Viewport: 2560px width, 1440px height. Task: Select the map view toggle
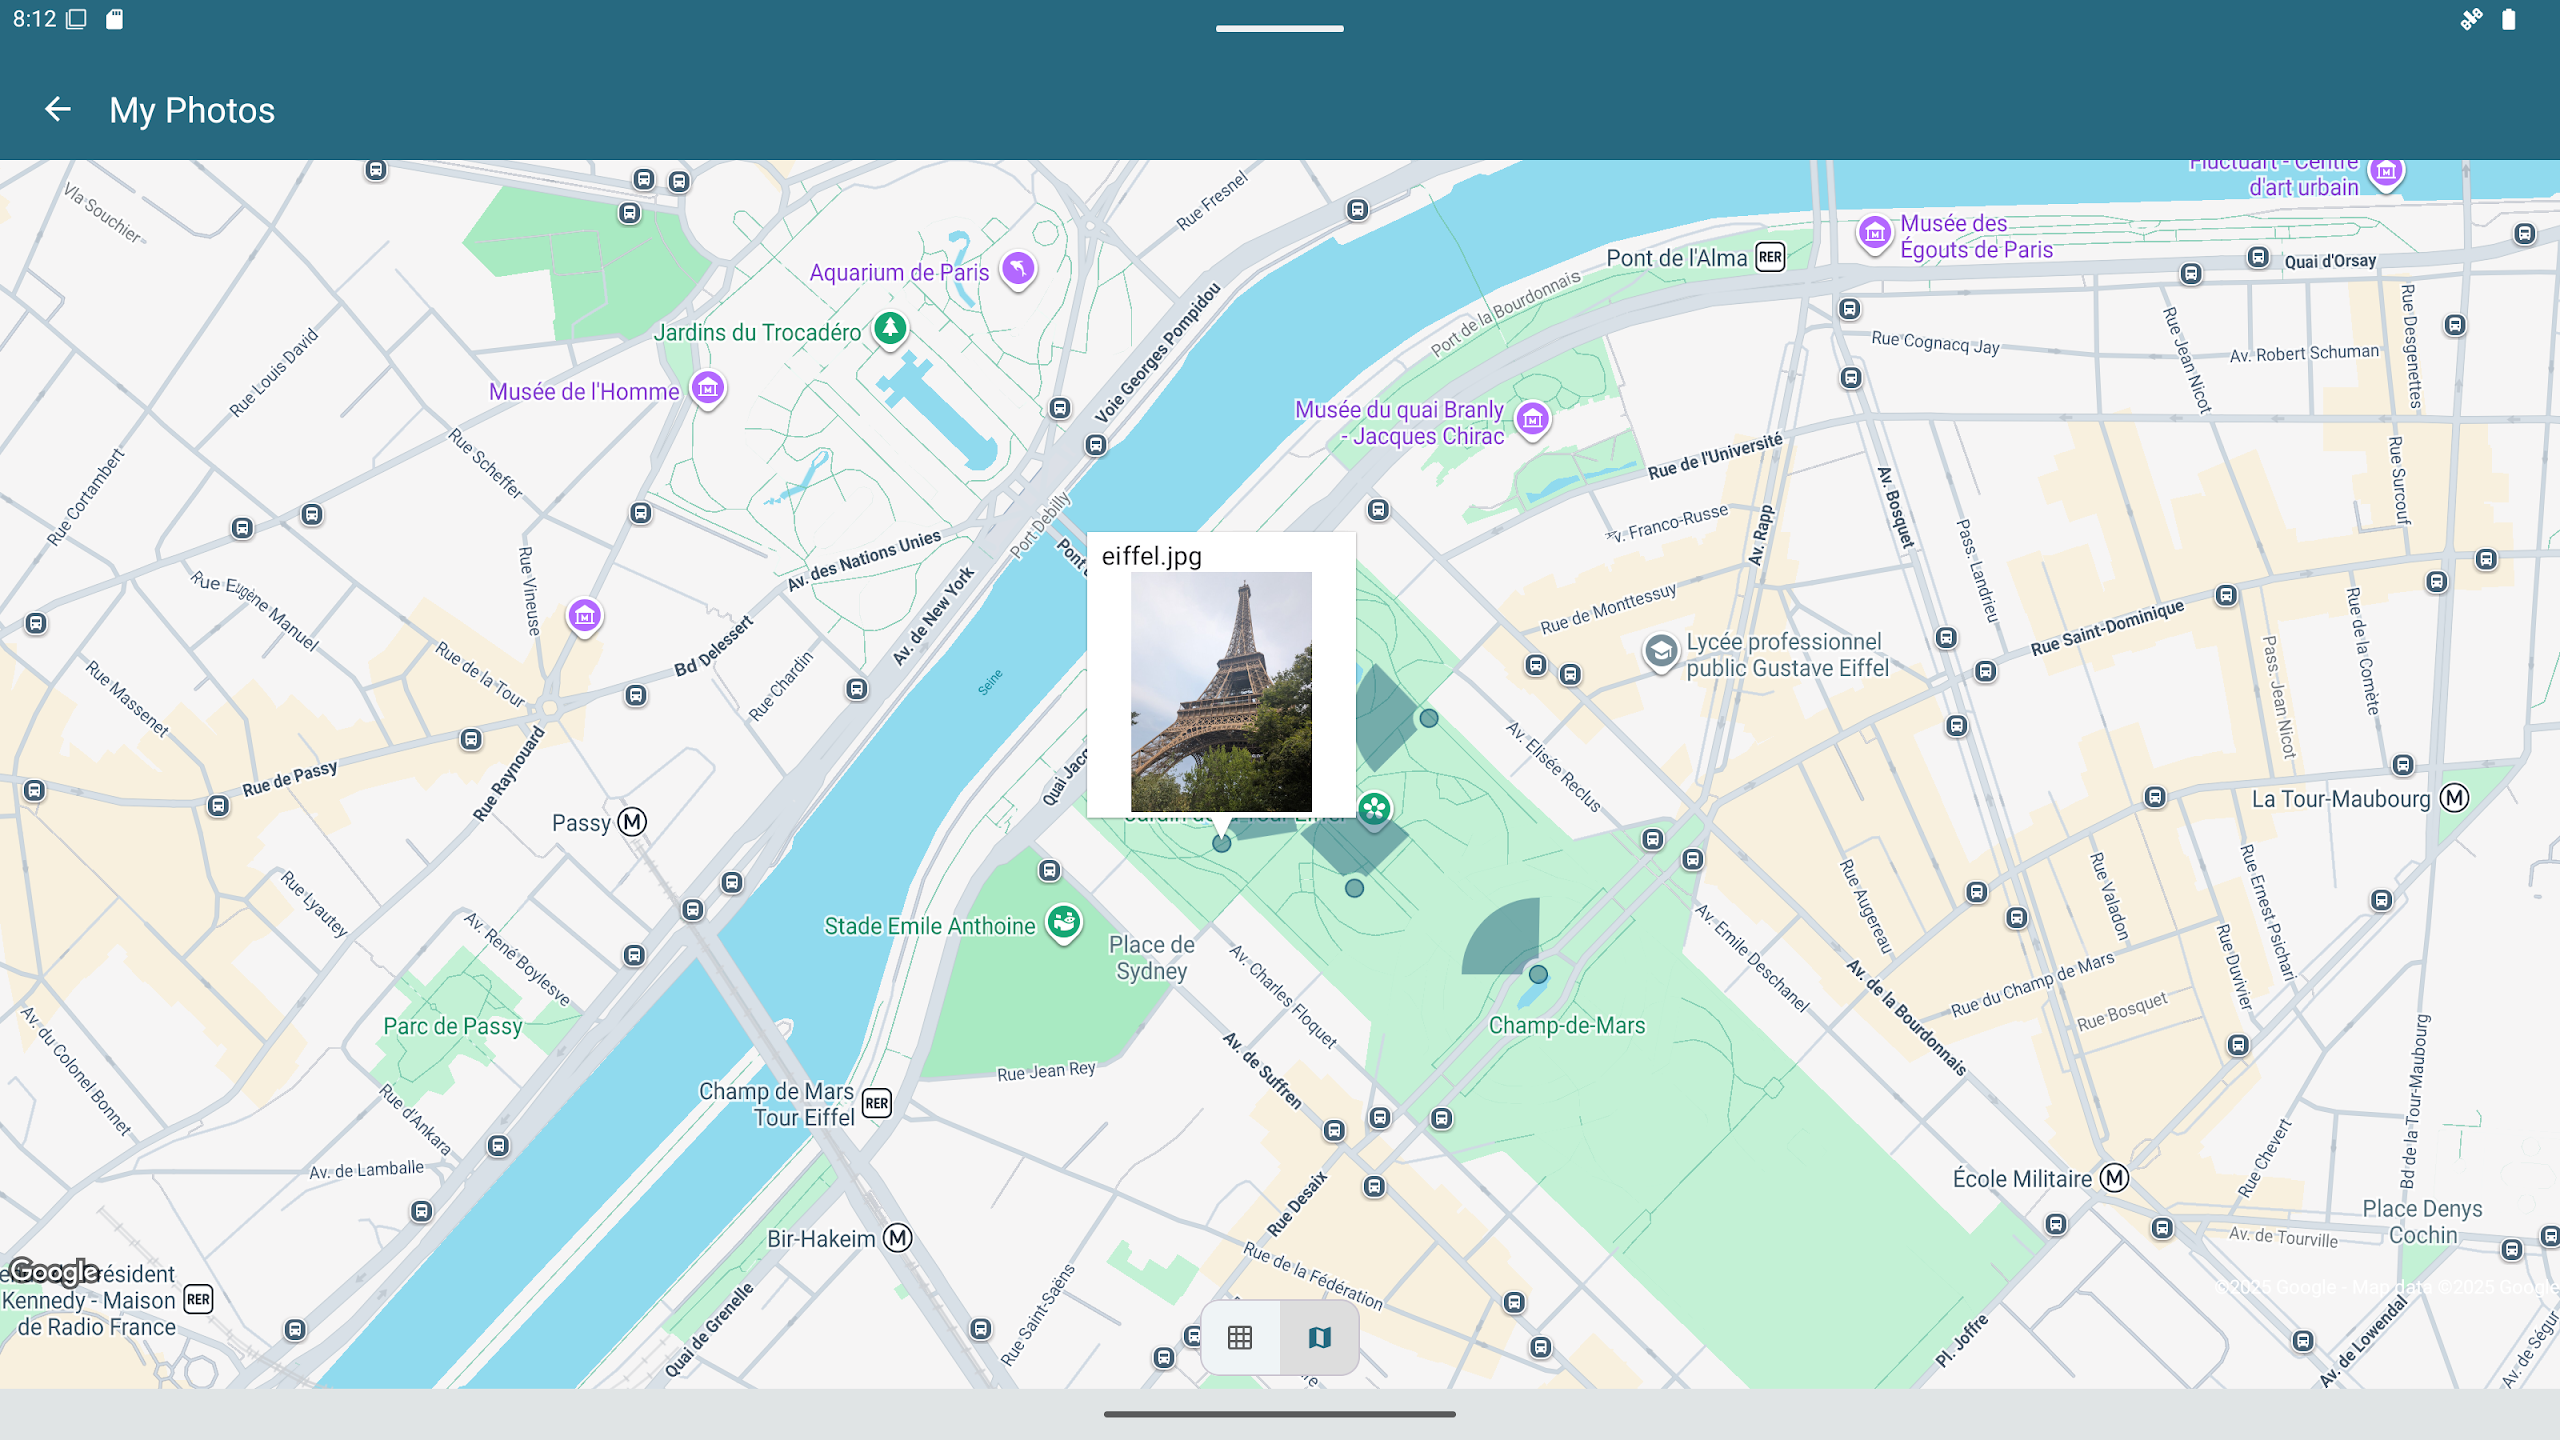[1319, 1338]
